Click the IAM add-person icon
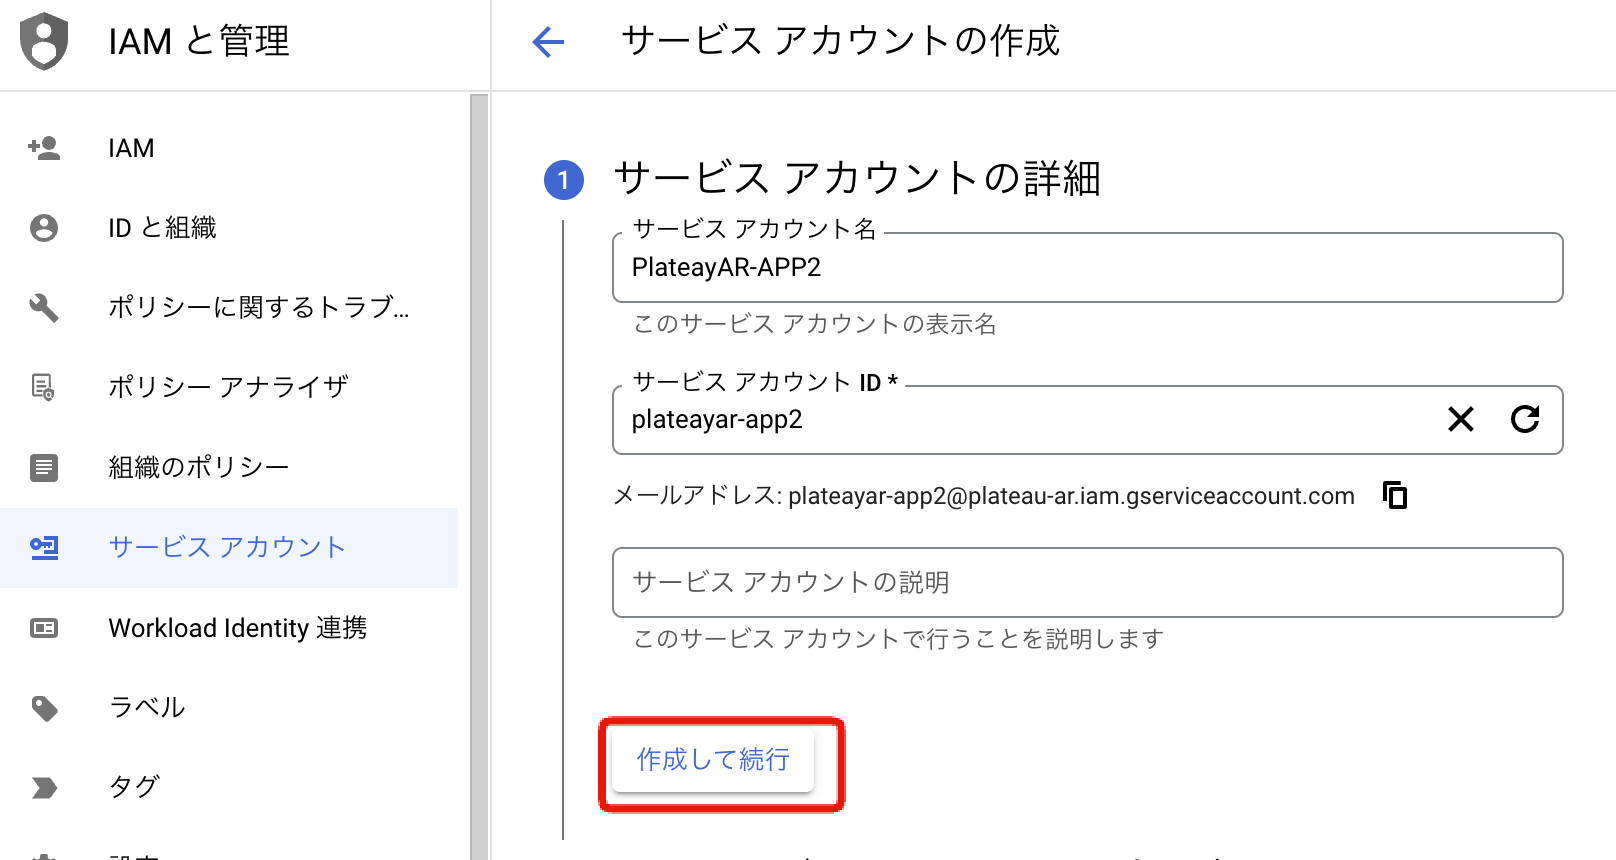 (44, 148)
